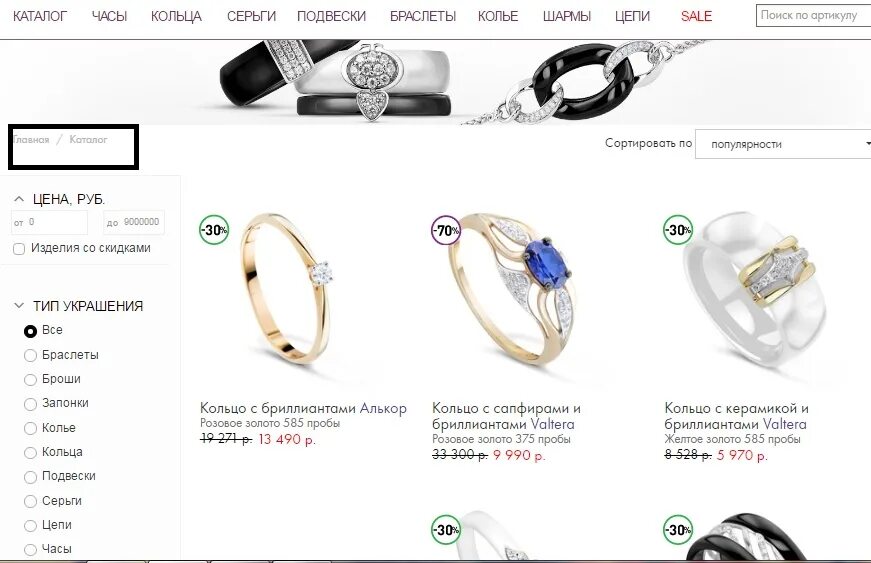
Task: Open the Сортировать по популярности dropdown
Action: (x=783, y=144)
